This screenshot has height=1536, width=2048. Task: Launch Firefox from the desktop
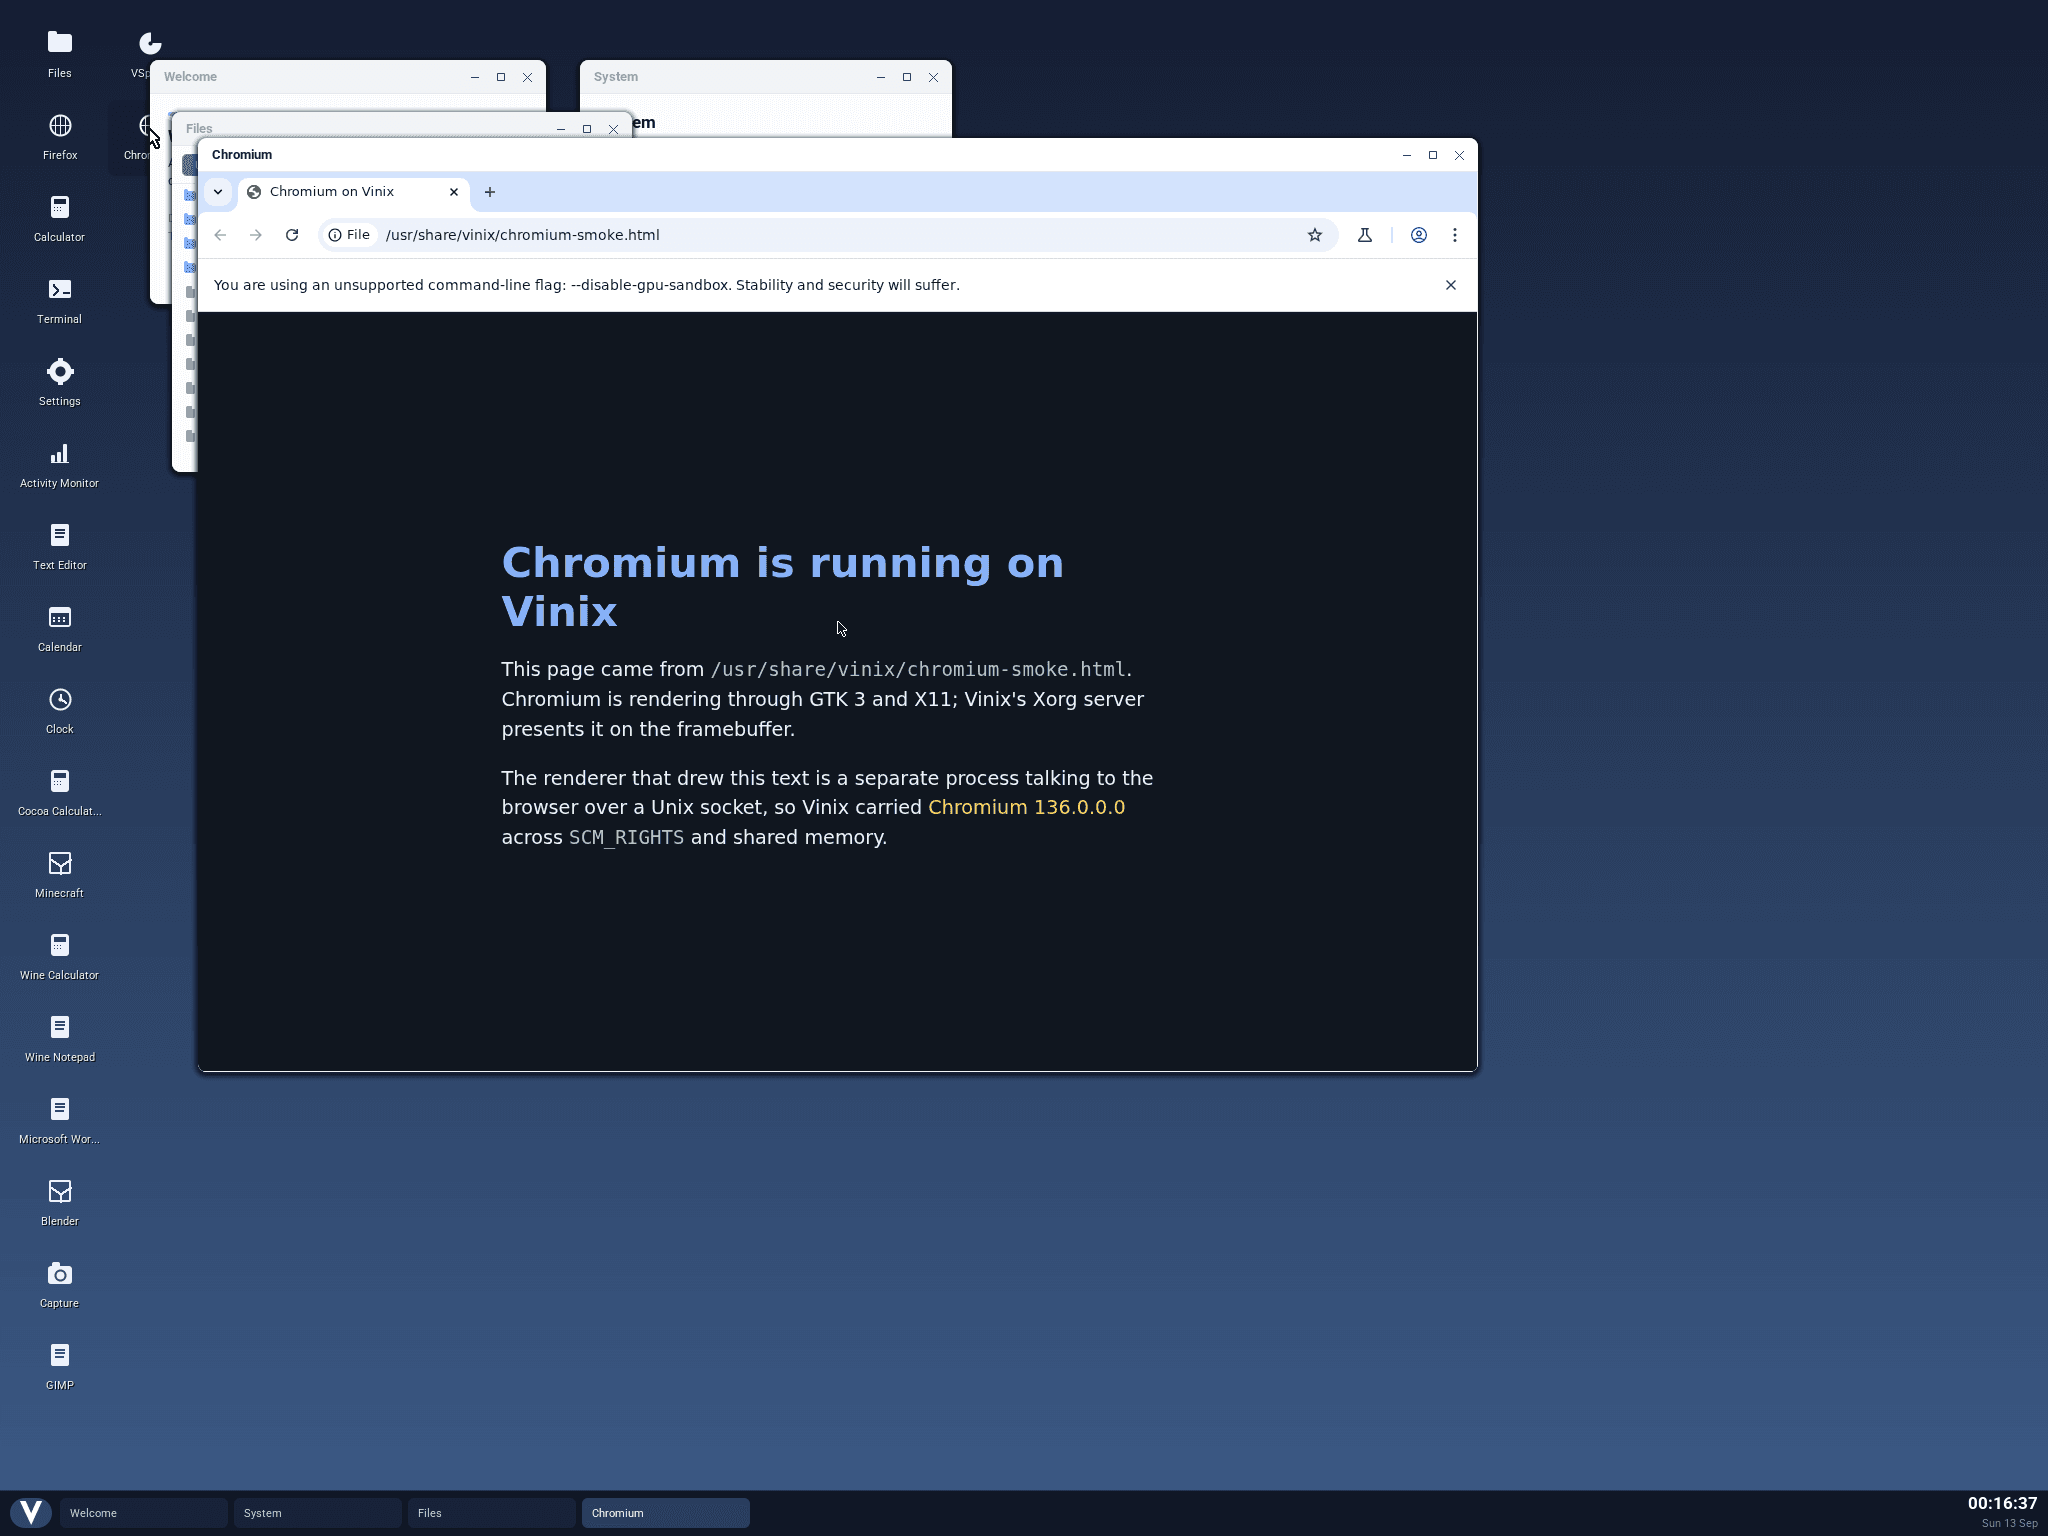pyautogui.click(x=60, y=135)
